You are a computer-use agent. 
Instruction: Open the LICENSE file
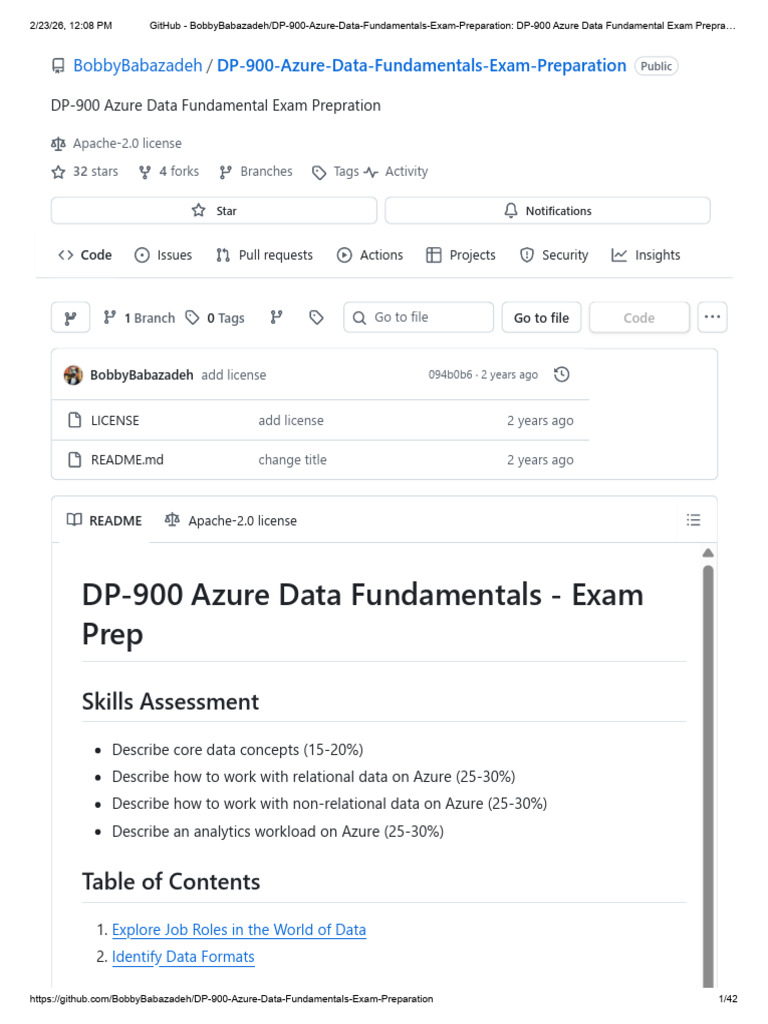click(115, 421)
